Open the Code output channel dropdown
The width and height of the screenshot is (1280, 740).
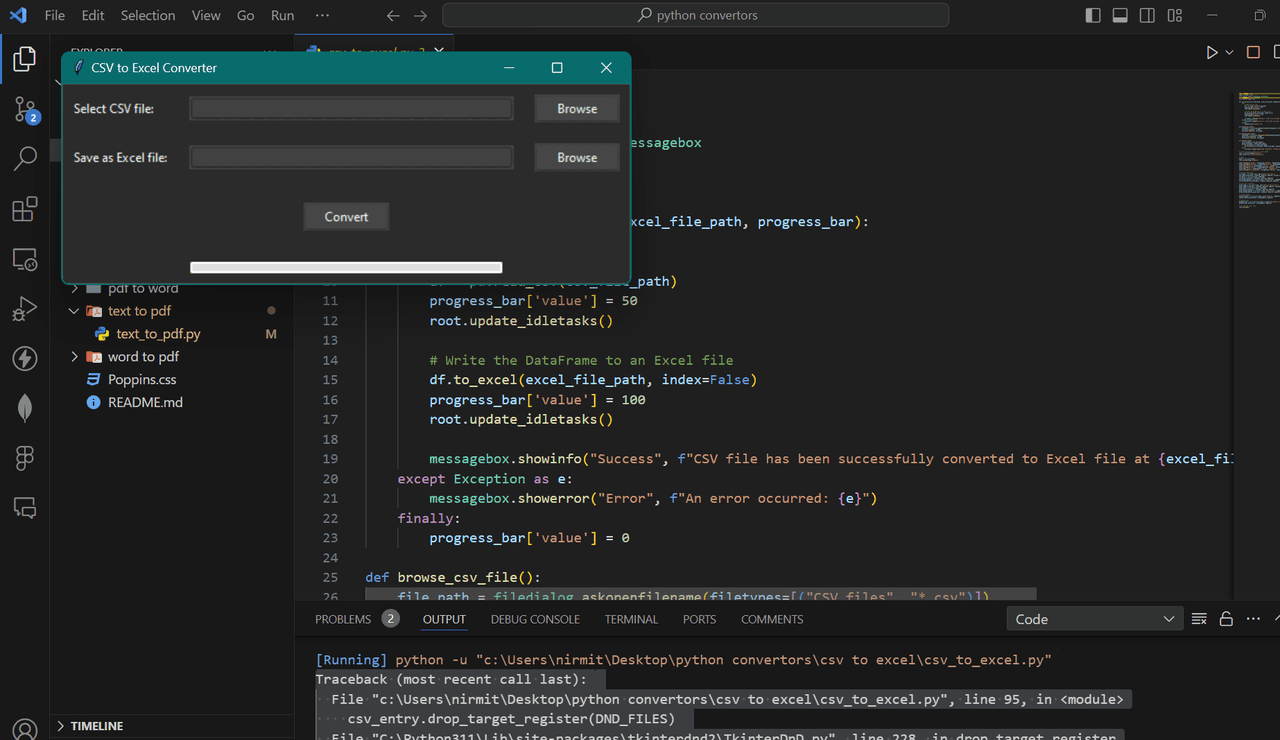point(1094,619)
